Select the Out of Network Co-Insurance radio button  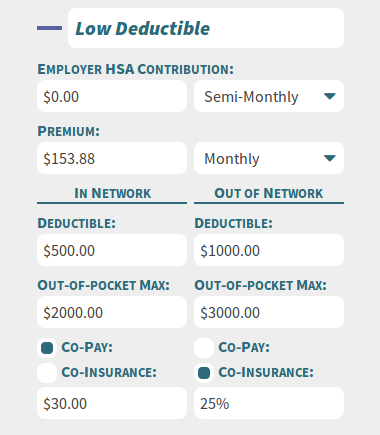(x=204, y=373)
